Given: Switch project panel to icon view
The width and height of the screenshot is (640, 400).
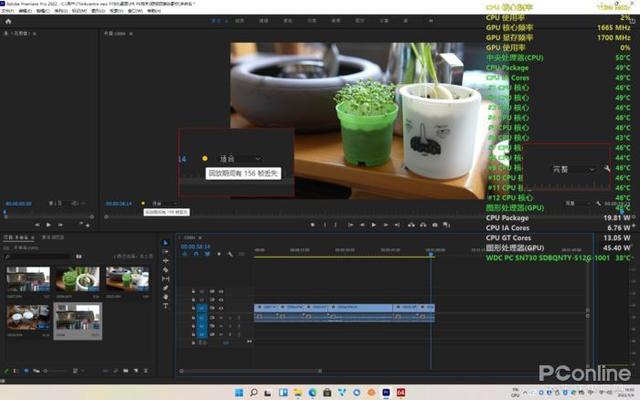Looking at the screenshot, I should click(x=26, y=371).
